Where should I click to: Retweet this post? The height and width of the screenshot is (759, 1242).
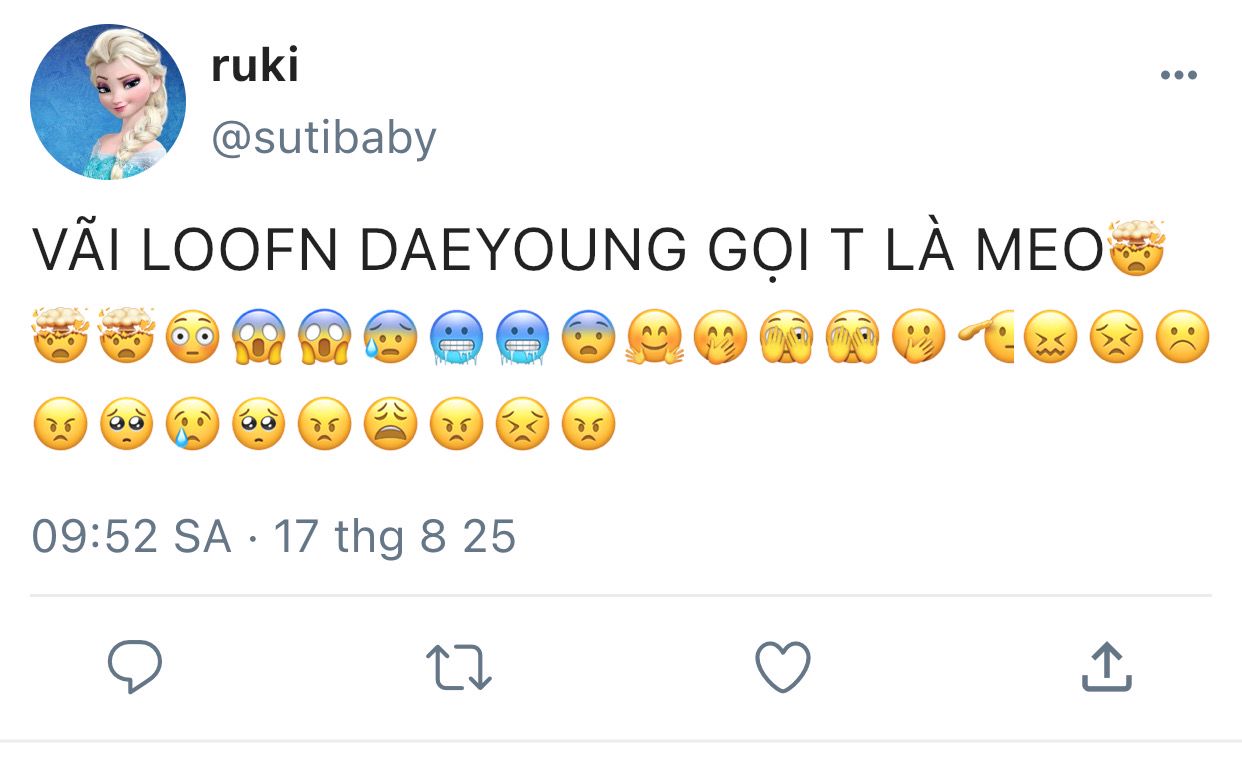click(459, 667)
